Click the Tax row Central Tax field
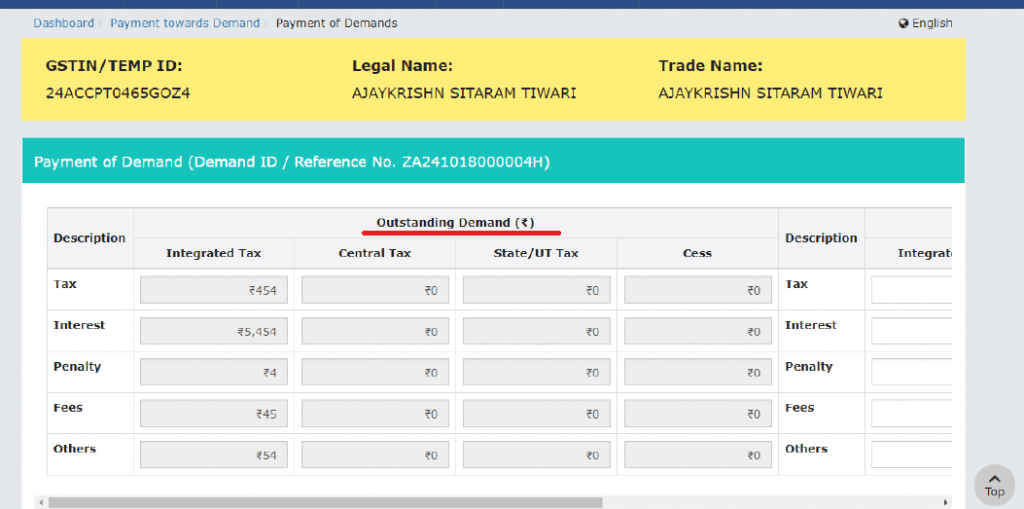 click(x=375, y=290)
